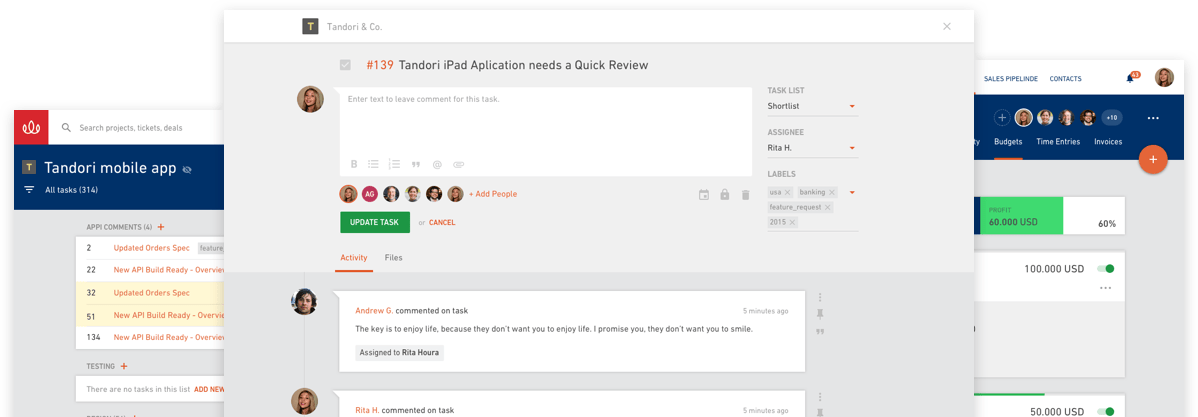The height and width of the screenshot is (417, 1198).
Task: Toggle the switch beside 100.000 USD
Action: 1106,269
